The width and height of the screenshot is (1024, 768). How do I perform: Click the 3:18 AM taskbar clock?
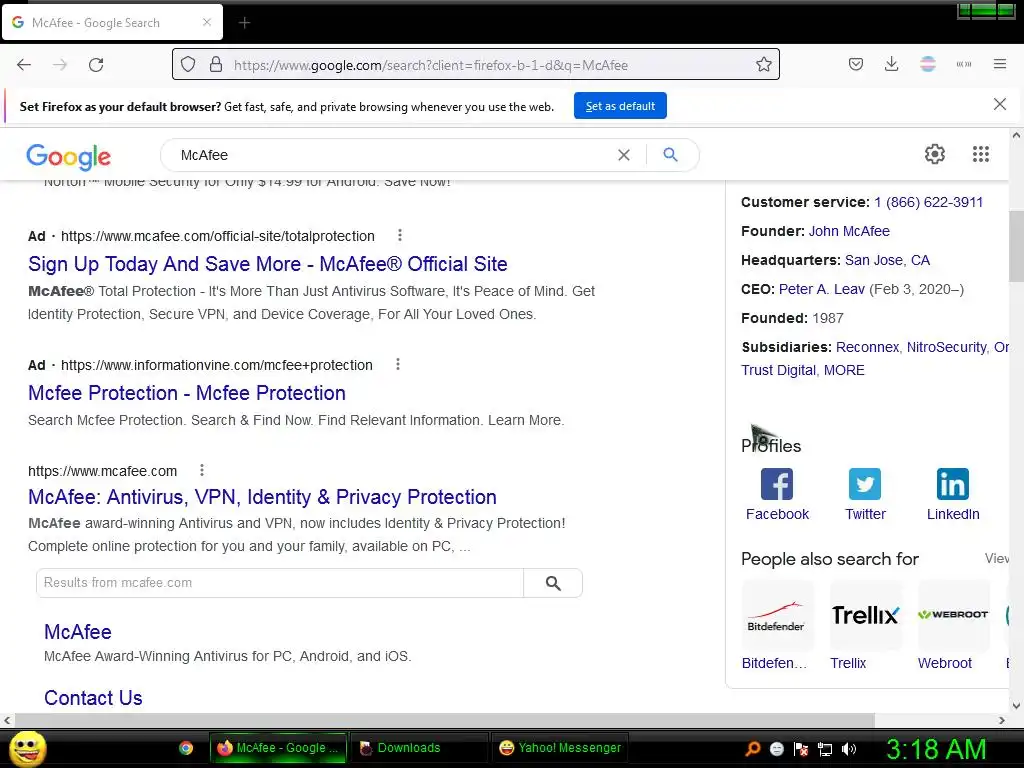pos(936,749)
